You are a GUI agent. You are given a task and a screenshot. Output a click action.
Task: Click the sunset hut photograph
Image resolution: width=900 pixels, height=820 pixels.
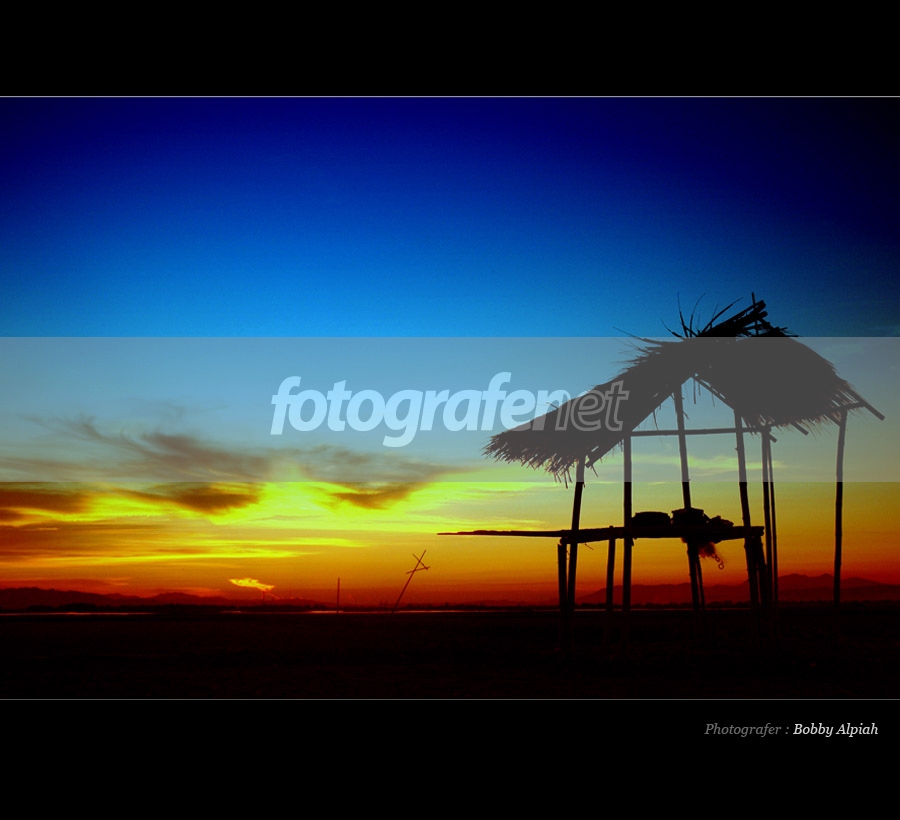(450, 398)
